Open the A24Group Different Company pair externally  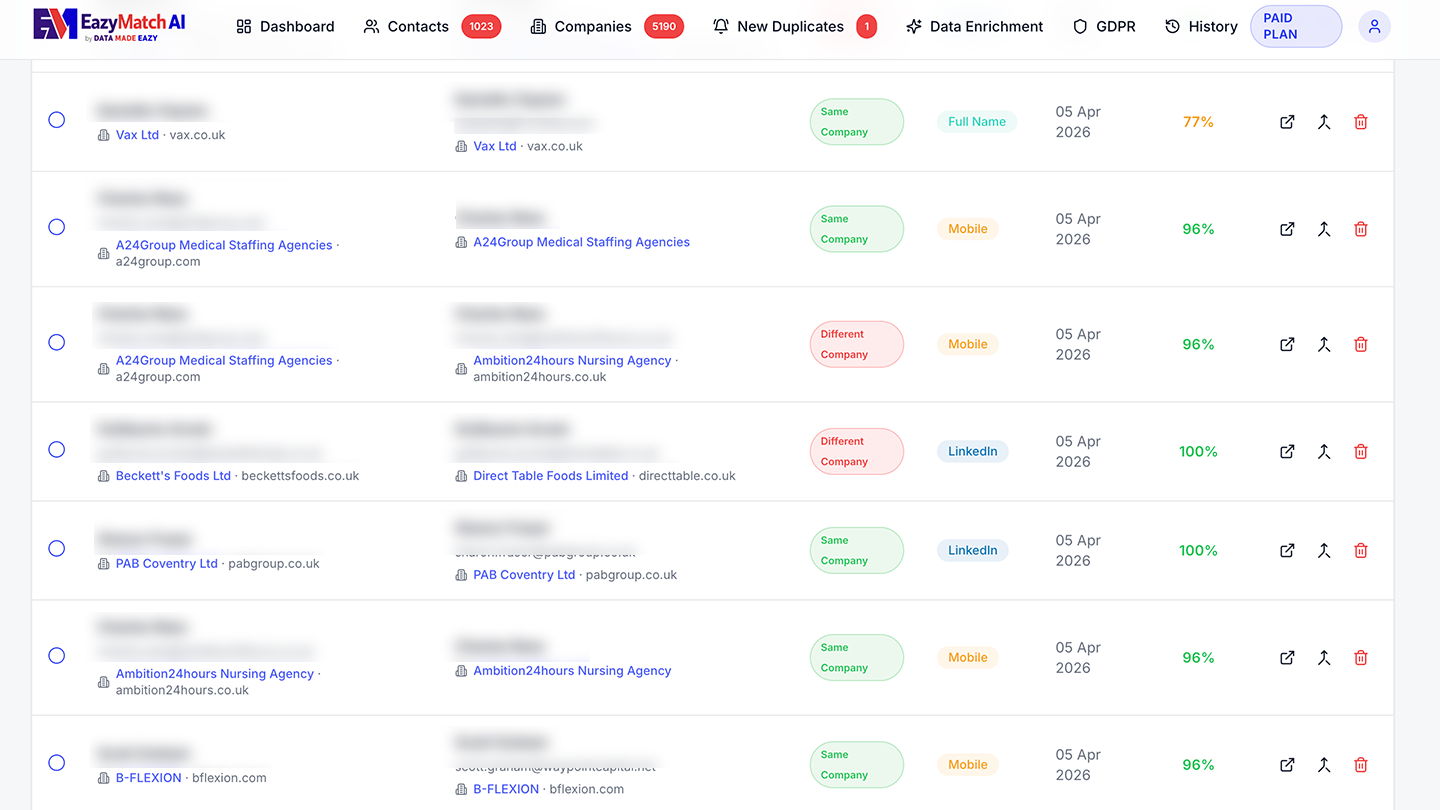1287,344
